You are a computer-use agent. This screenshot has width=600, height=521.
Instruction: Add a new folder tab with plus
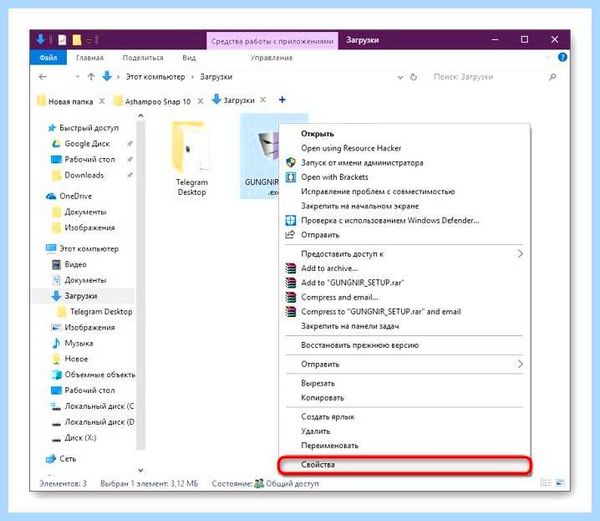pos(282,100)
